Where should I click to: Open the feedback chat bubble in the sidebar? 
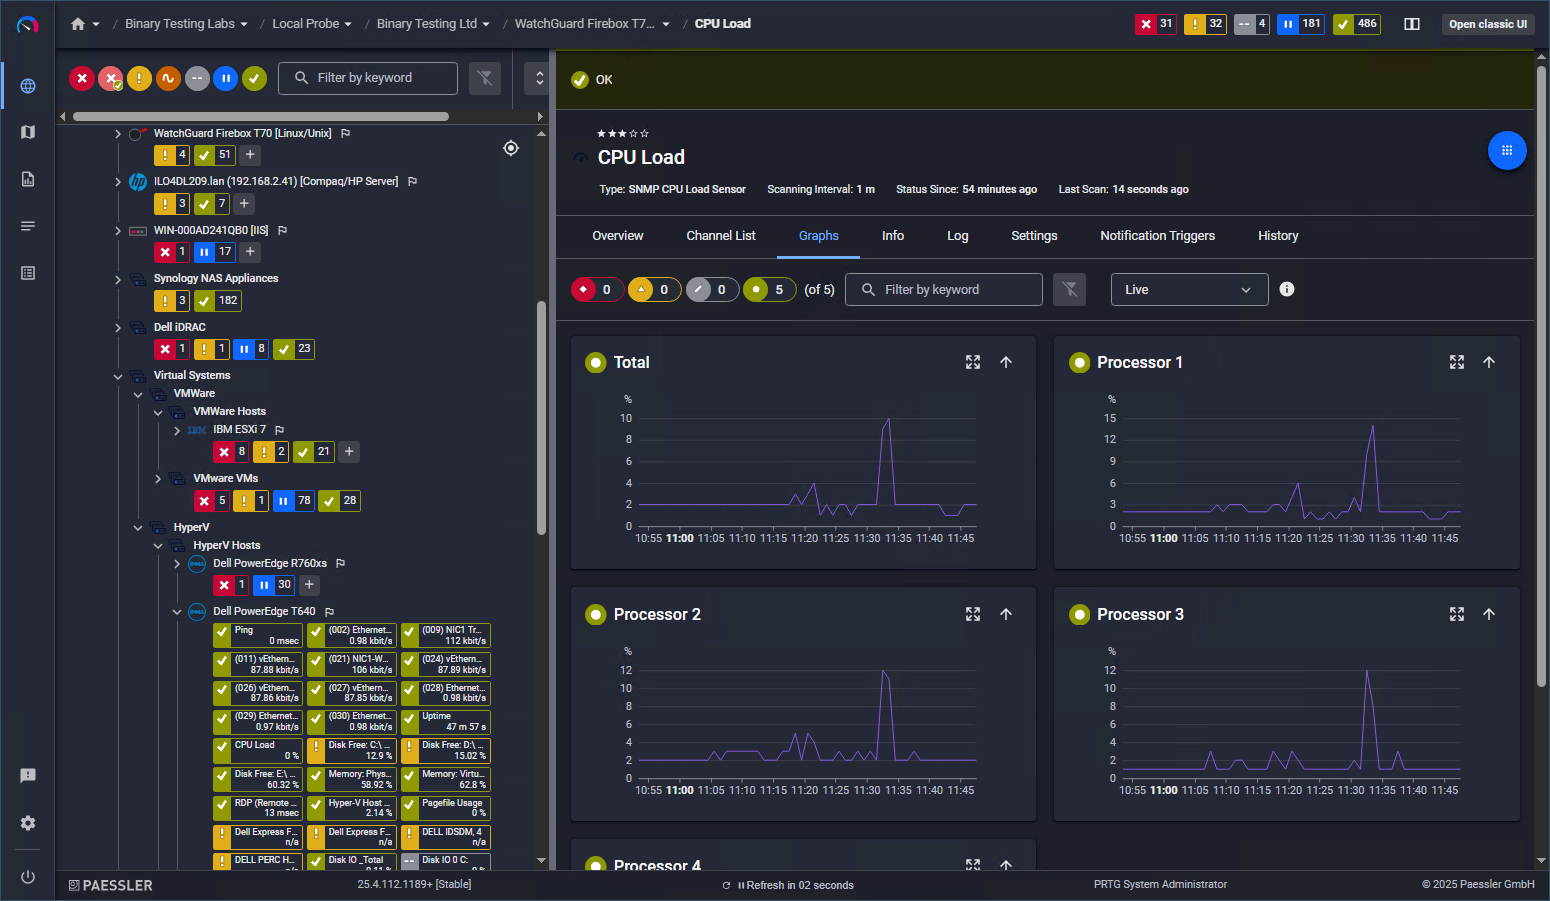tap(27, 775)
